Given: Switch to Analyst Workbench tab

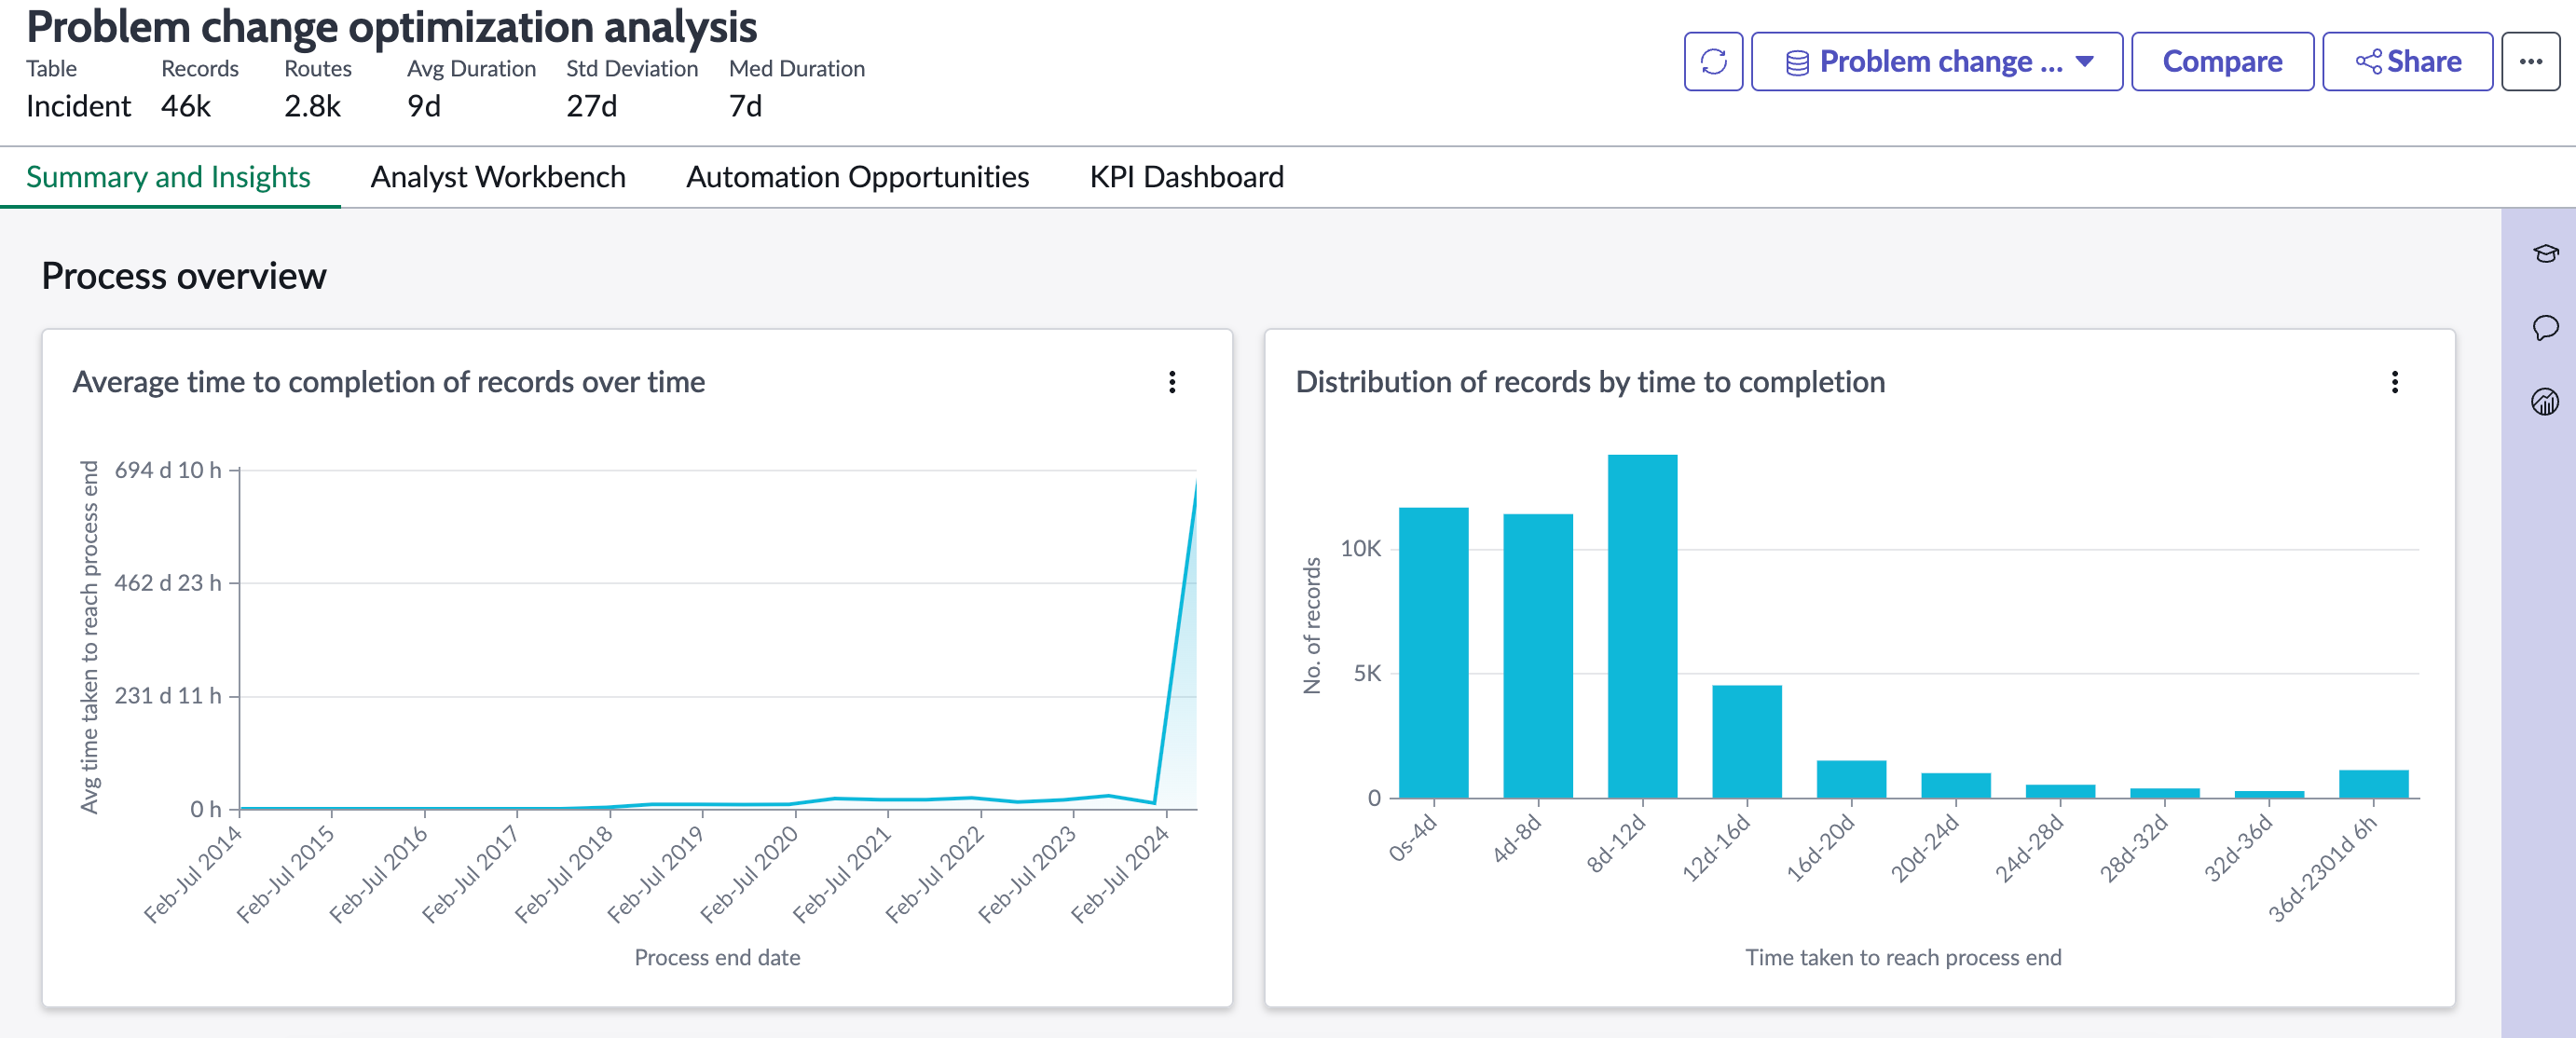Looking at the screenshot, I should [498, 177].
